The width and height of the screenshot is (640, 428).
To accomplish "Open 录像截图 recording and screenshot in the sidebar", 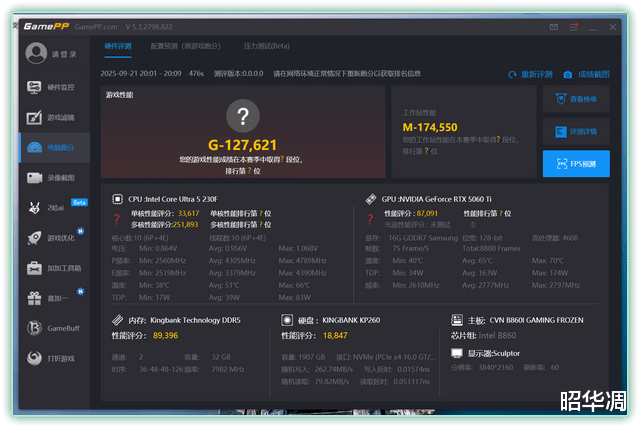I will (54, 177).
